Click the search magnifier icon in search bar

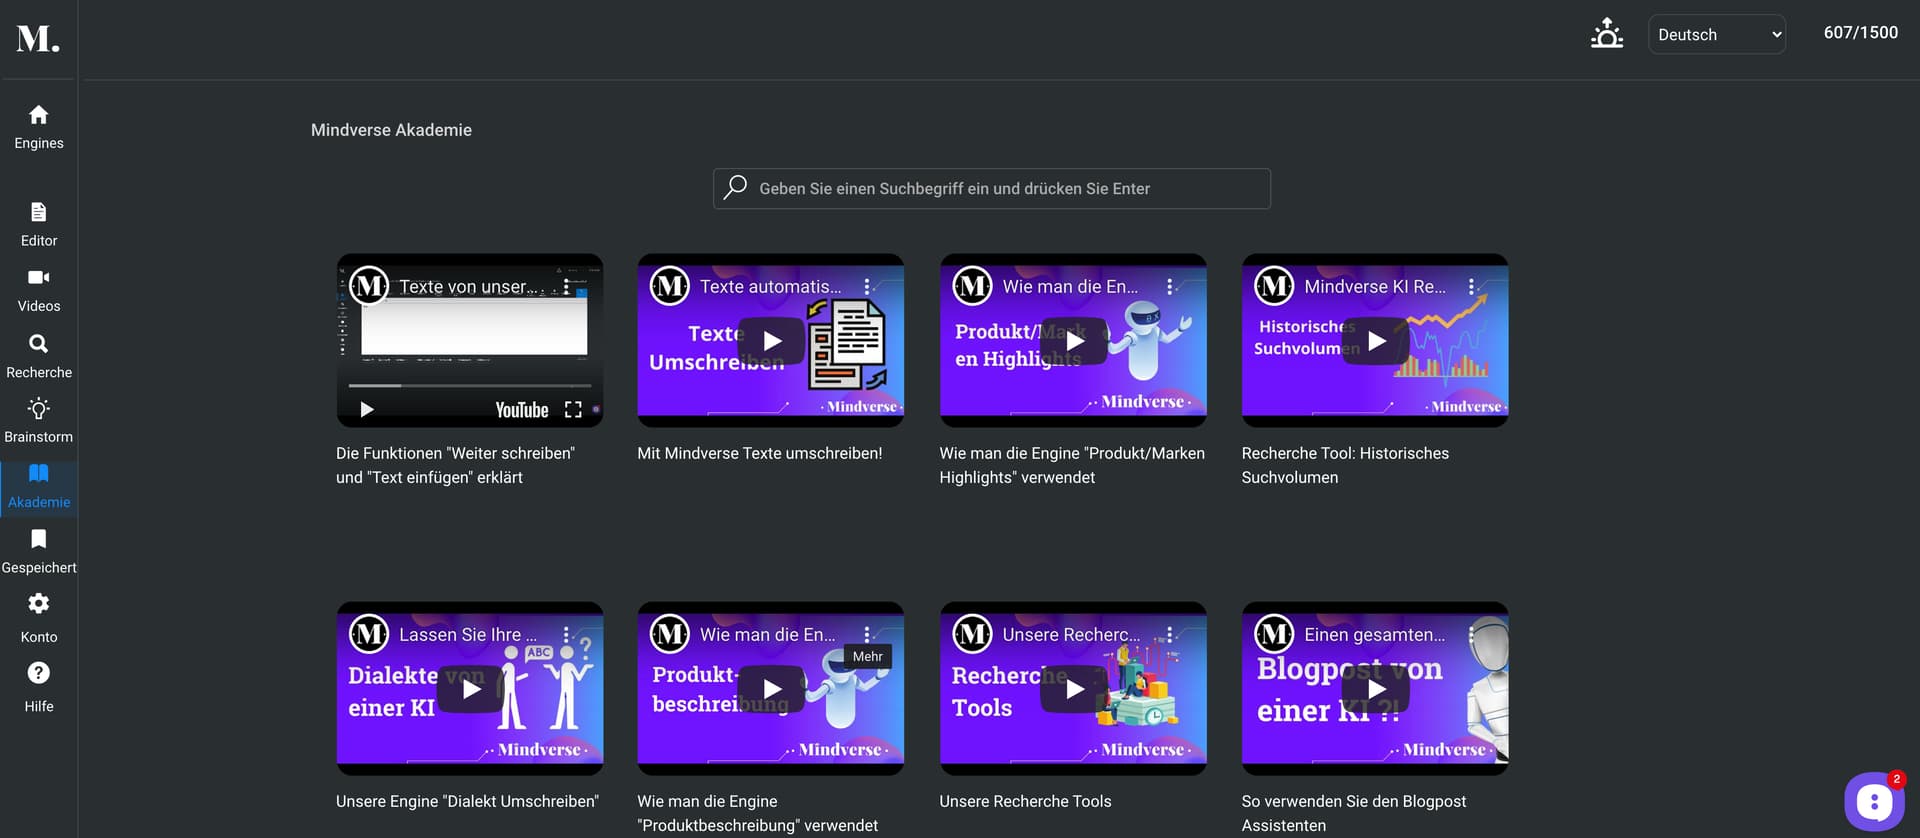tap(736, 187)
